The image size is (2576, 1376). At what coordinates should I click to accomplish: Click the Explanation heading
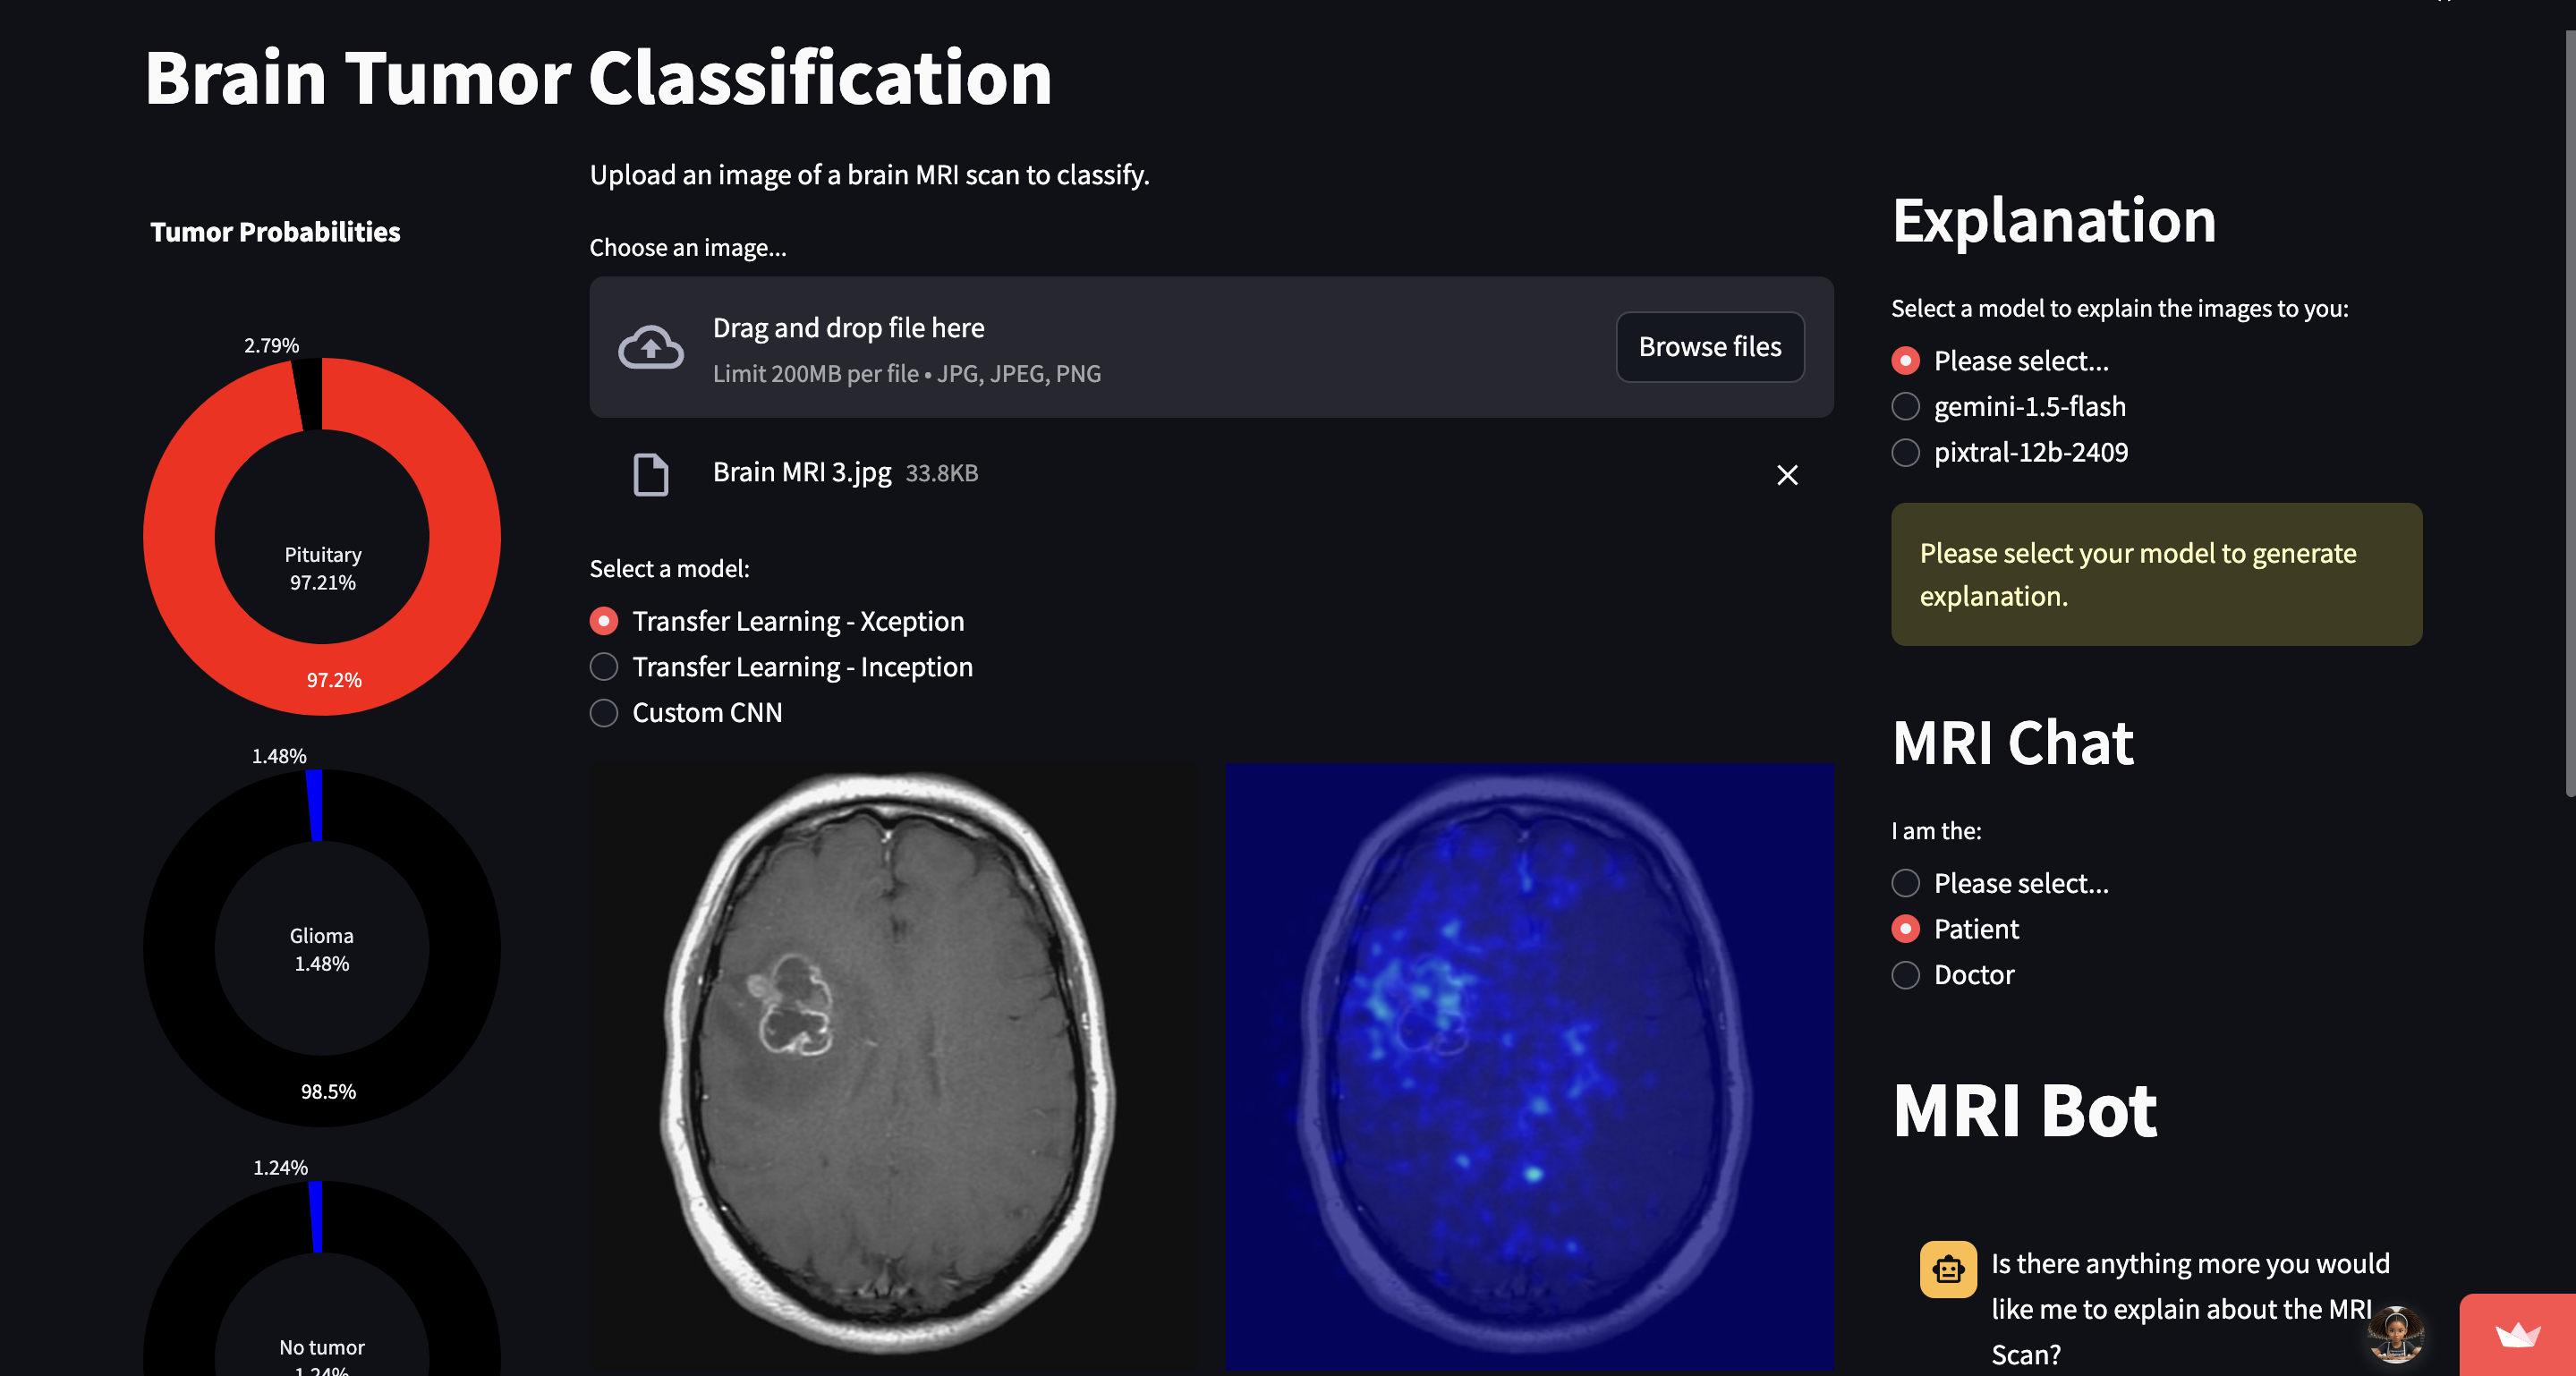pyautogui.click(x=2054, y=221)
